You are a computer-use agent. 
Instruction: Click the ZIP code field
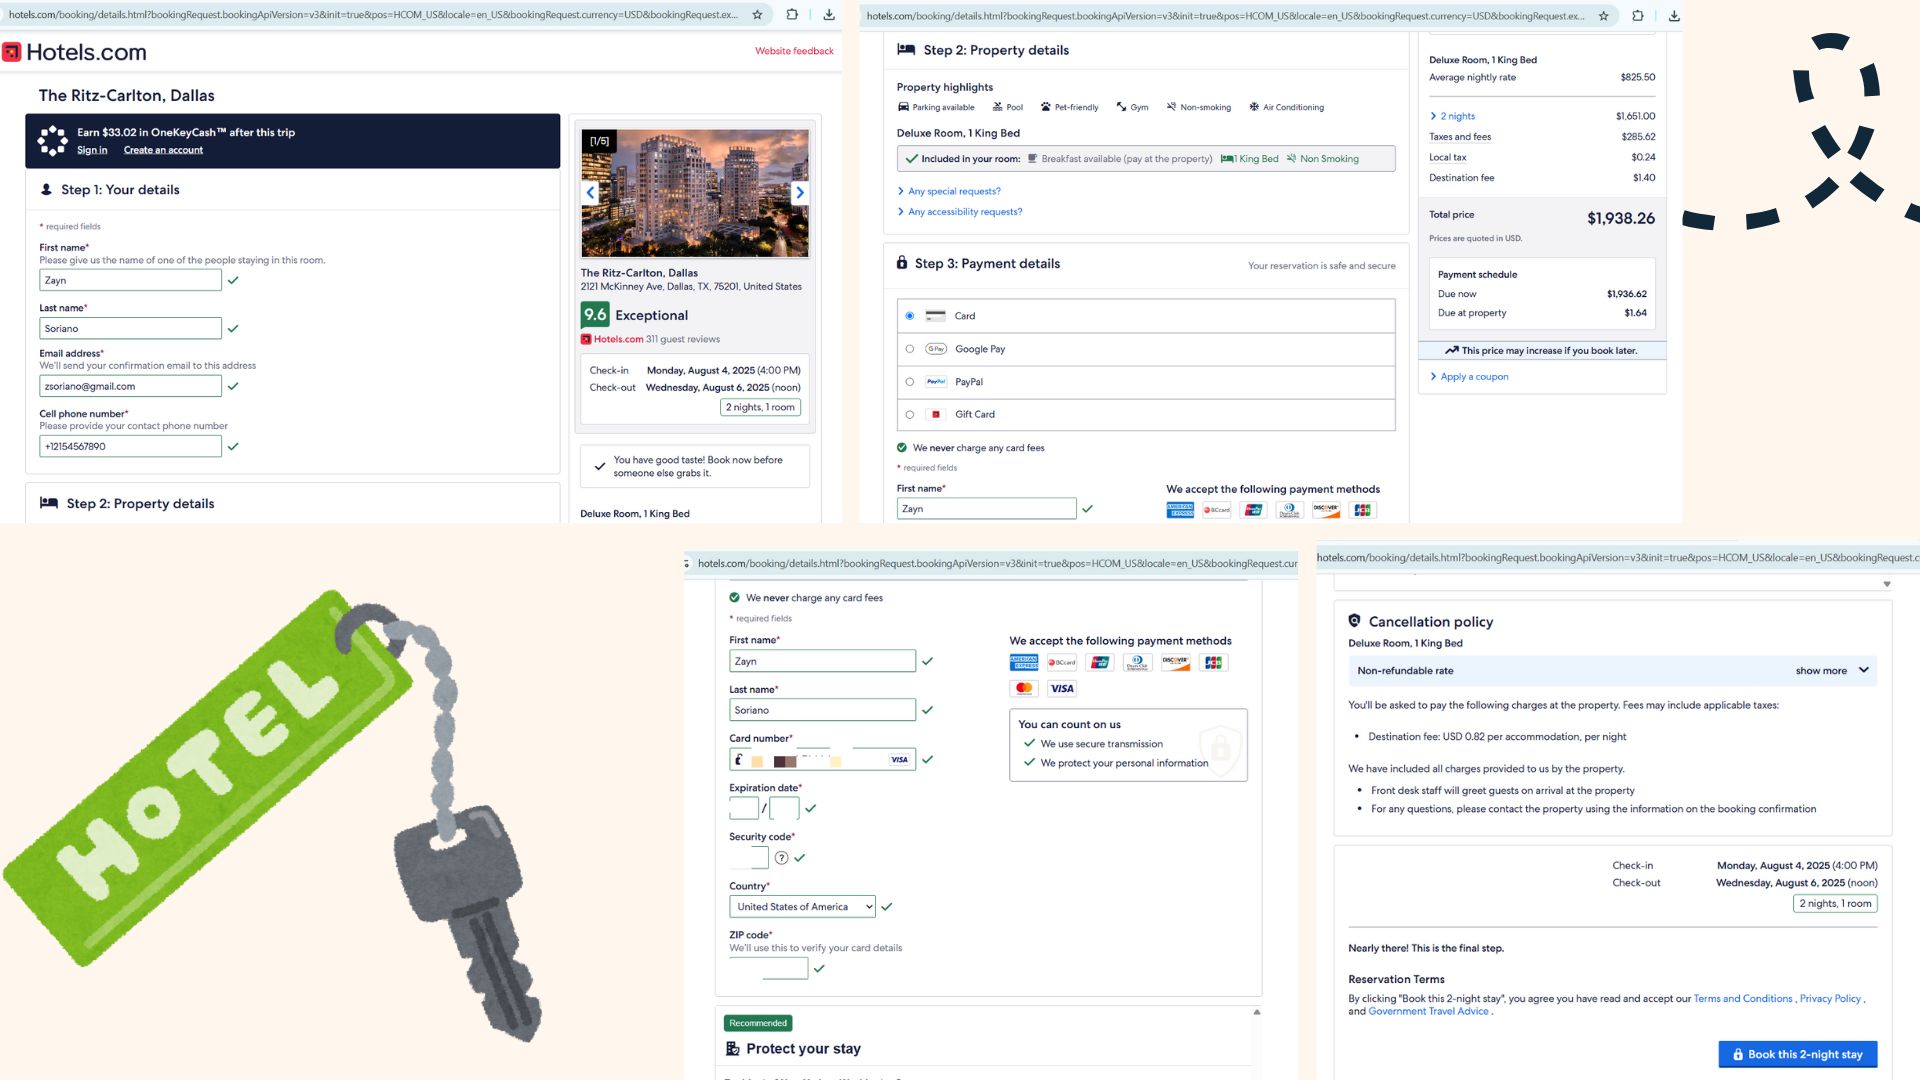coord(768,968)
